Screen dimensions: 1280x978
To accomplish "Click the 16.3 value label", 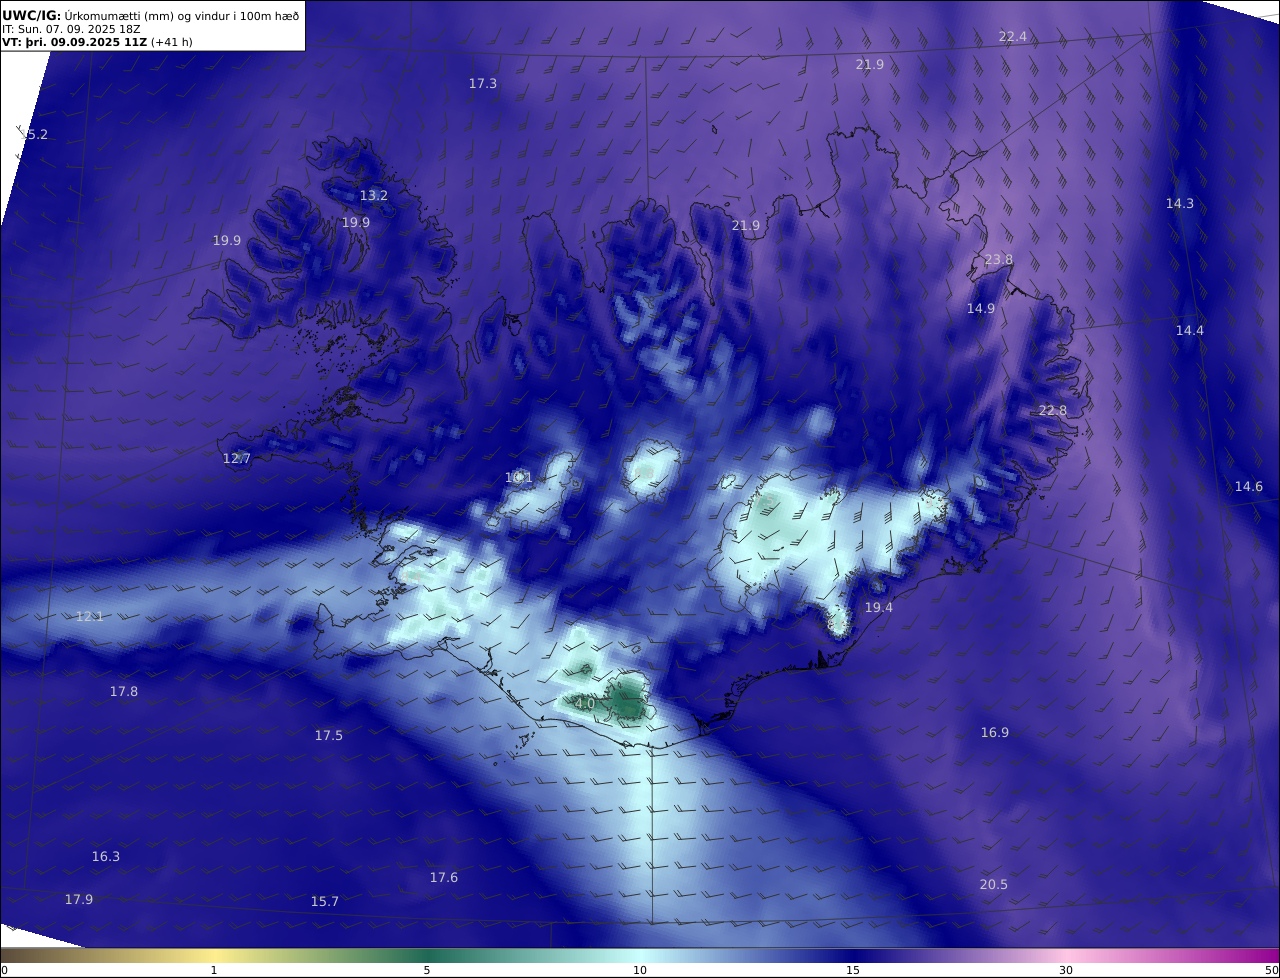I will (106, 857).
